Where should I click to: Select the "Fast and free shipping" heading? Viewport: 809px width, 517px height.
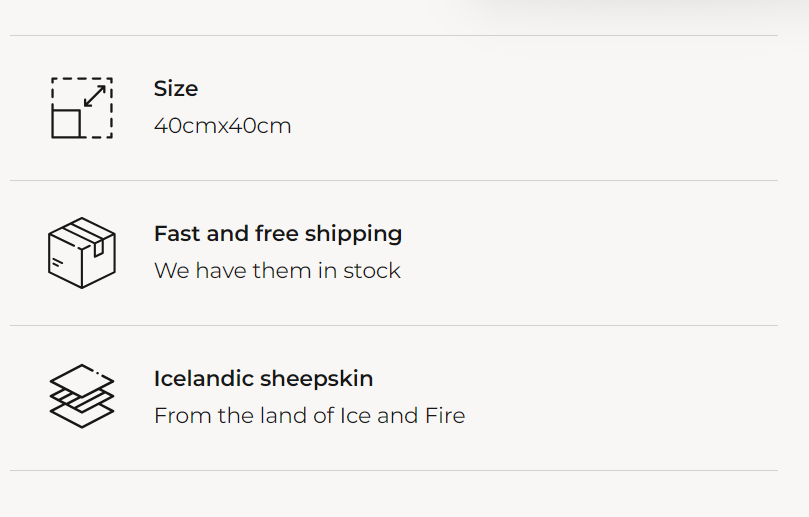pos(278,234)
